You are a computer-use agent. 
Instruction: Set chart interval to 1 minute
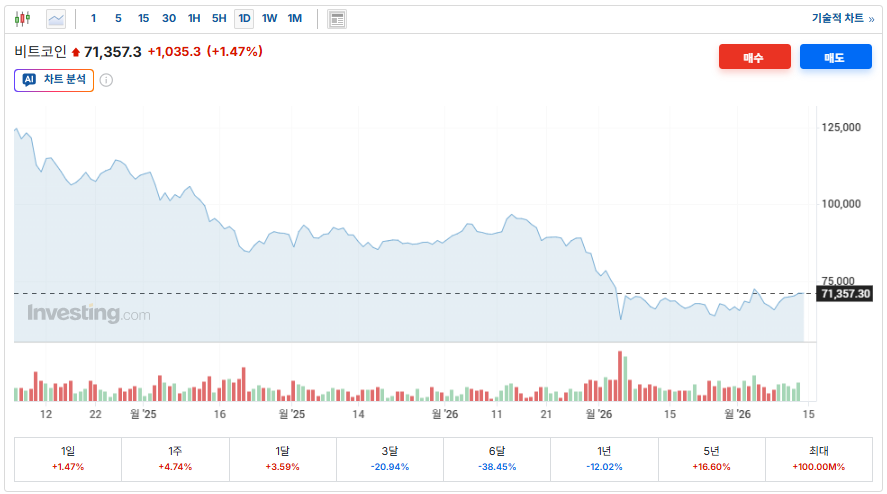pos(94,18)
